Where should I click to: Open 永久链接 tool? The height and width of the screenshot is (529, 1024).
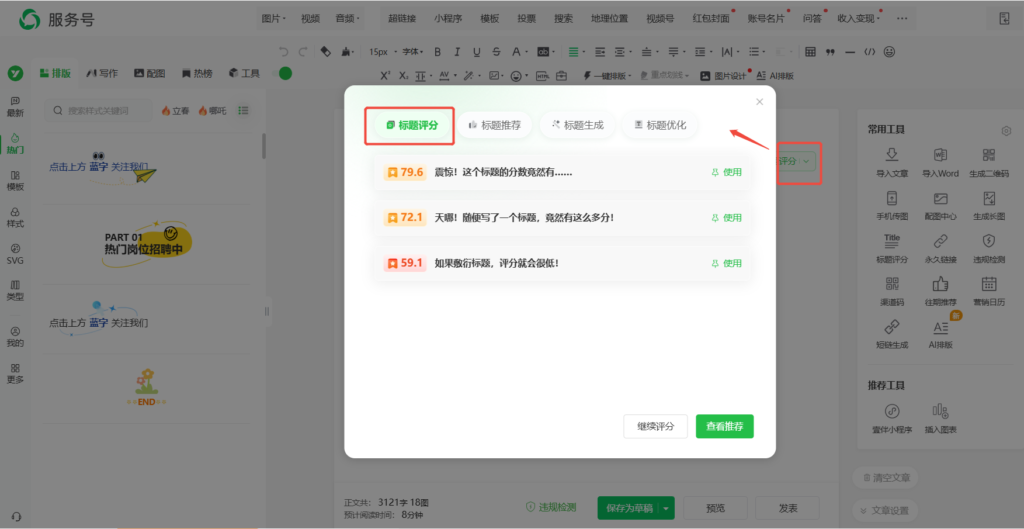tap(940, 248)
